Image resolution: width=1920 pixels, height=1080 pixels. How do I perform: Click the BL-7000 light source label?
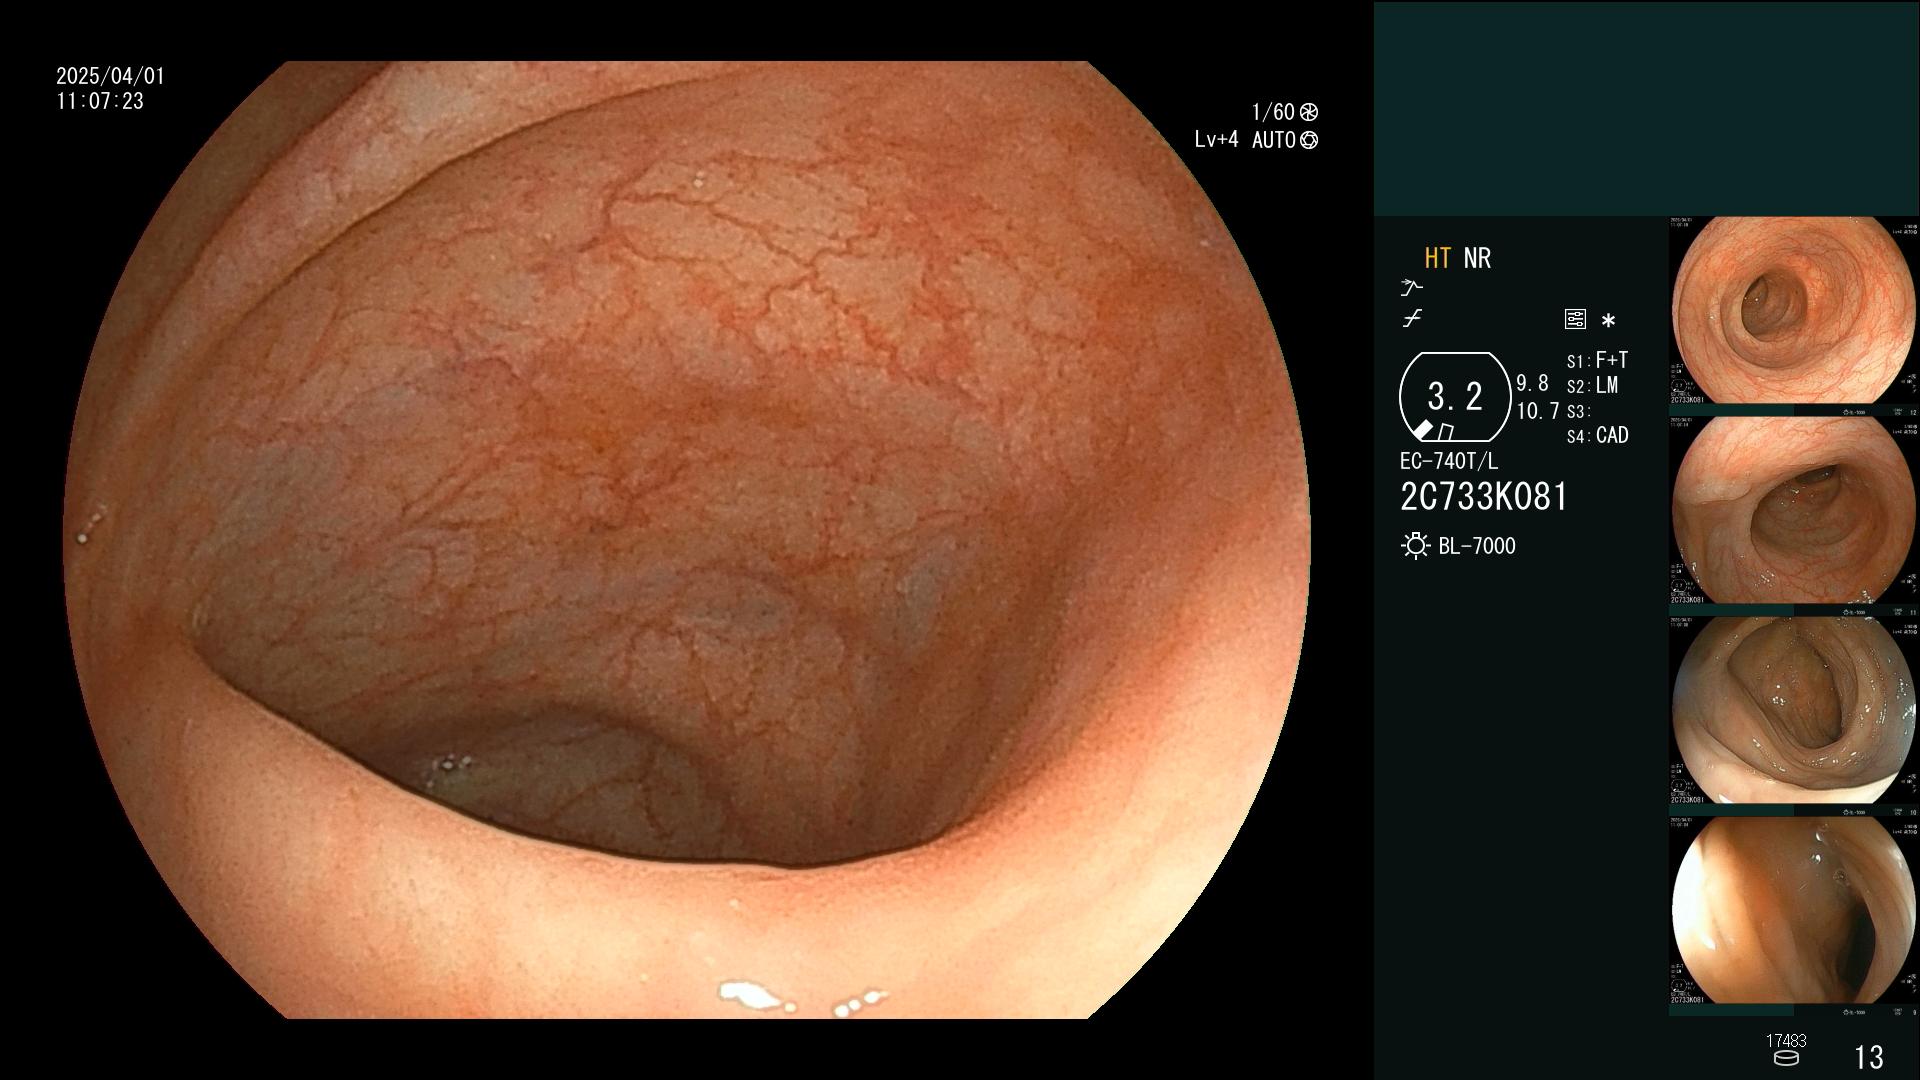click(1477, 546)
